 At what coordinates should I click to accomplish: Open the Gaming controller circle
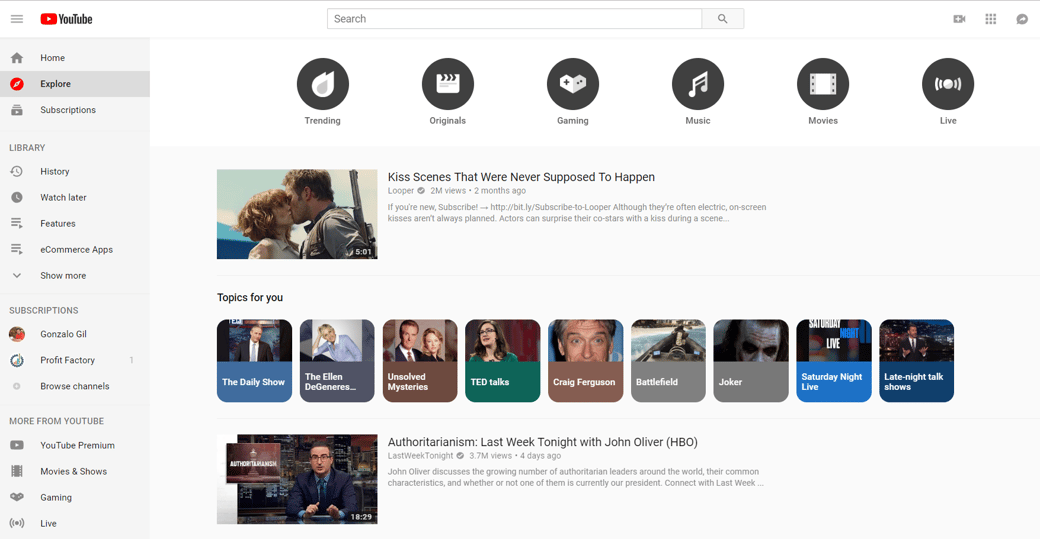(x=572, y=84)
